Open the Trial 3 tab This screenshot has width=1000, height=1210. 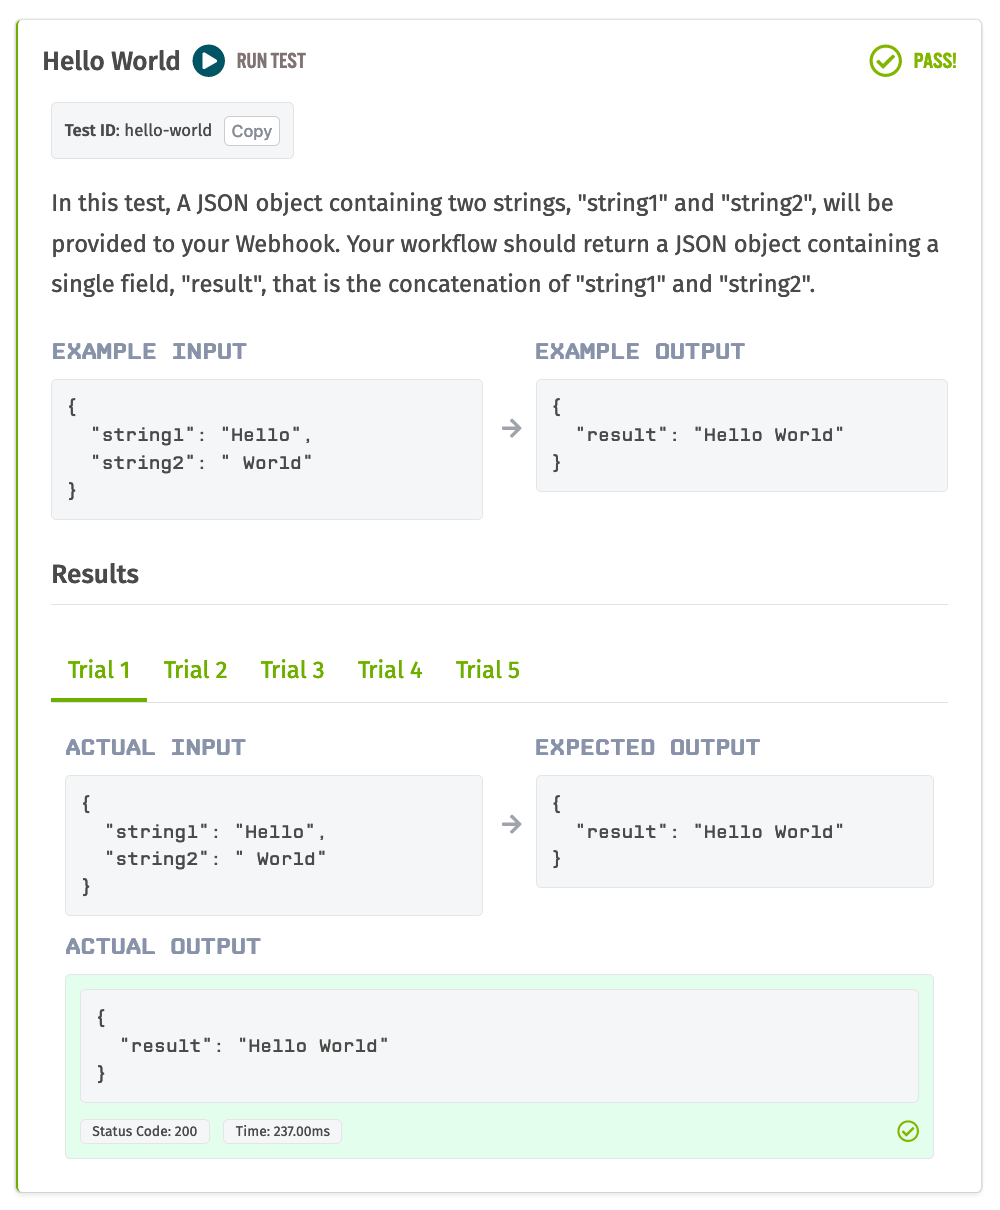(292, 670)
